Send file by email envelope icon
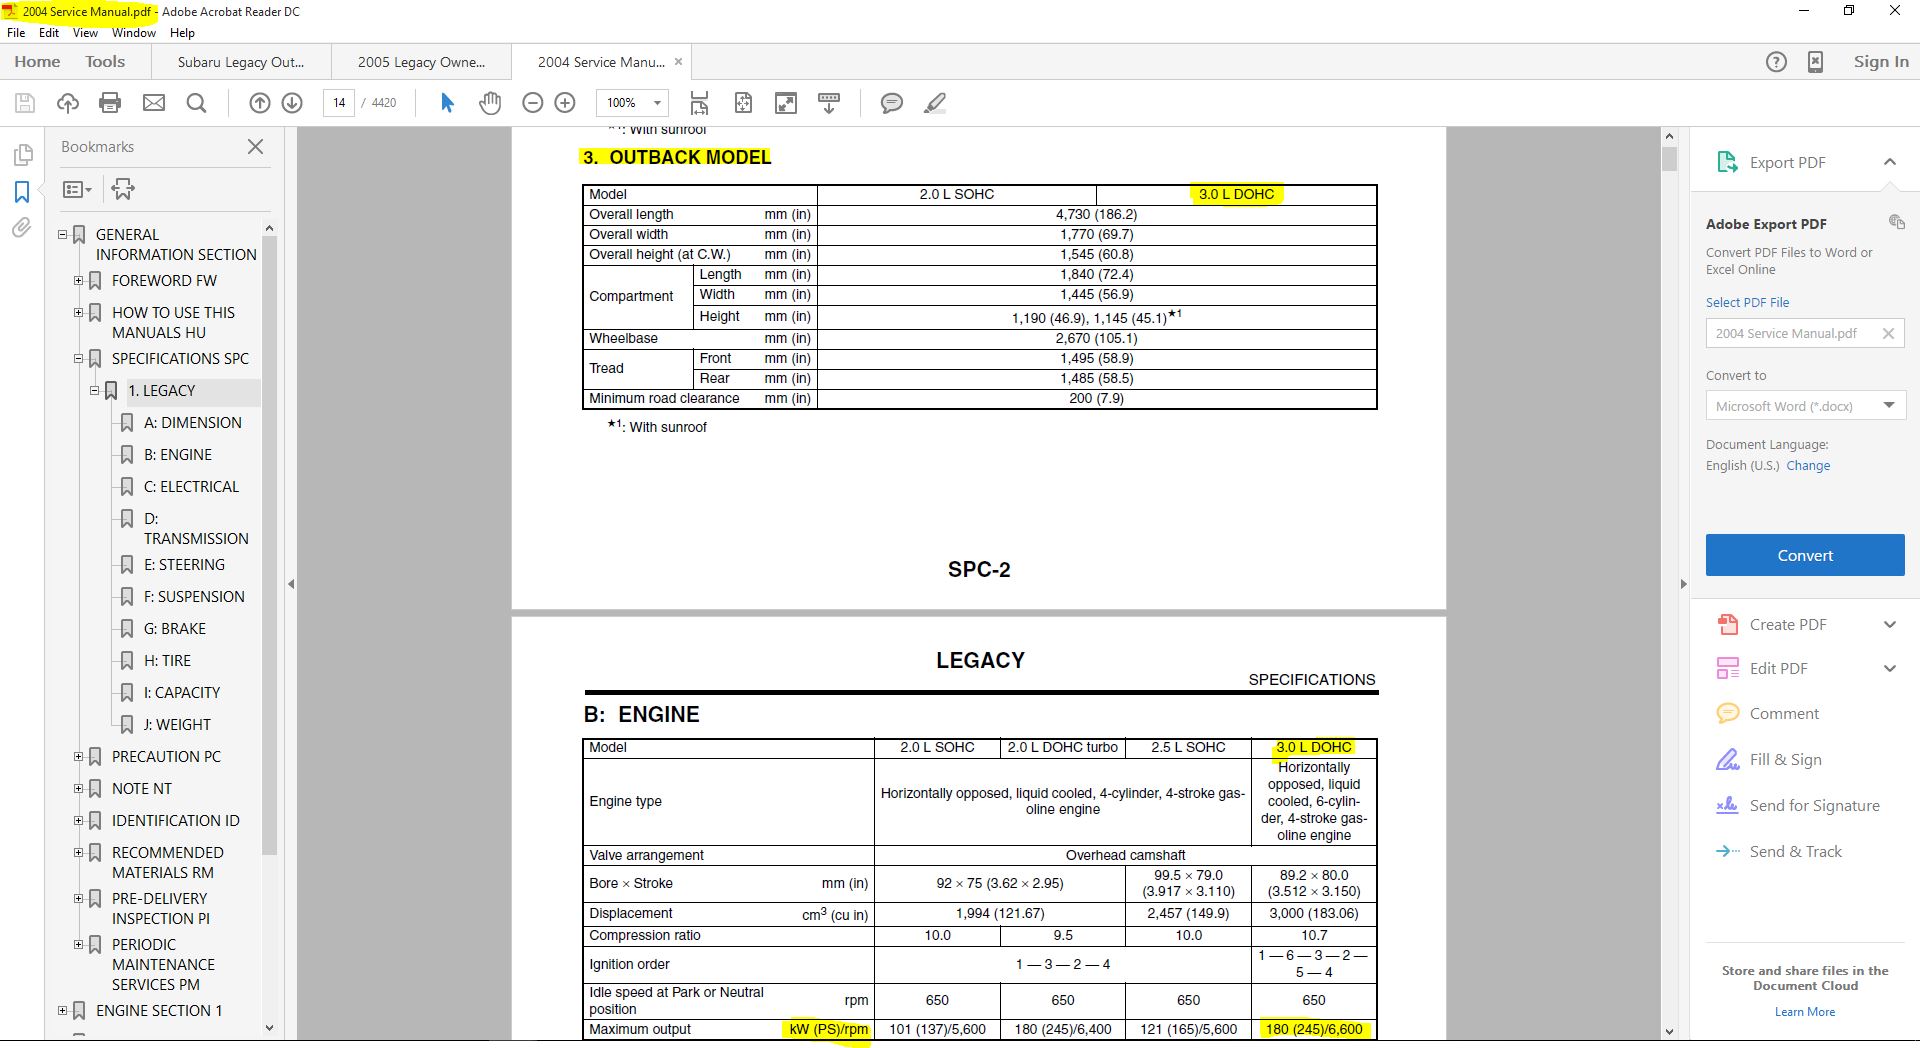 coord(154,102)
